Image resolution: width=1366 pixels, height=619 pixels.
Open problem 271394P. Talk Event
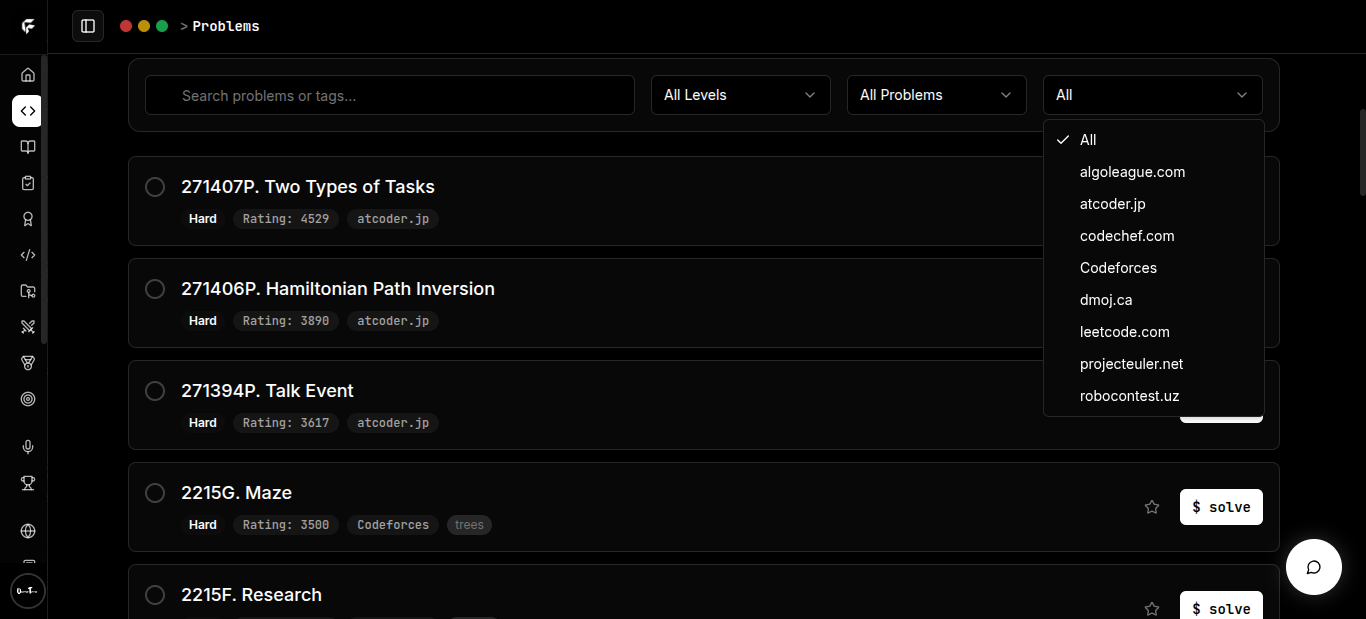coord(267,391)
